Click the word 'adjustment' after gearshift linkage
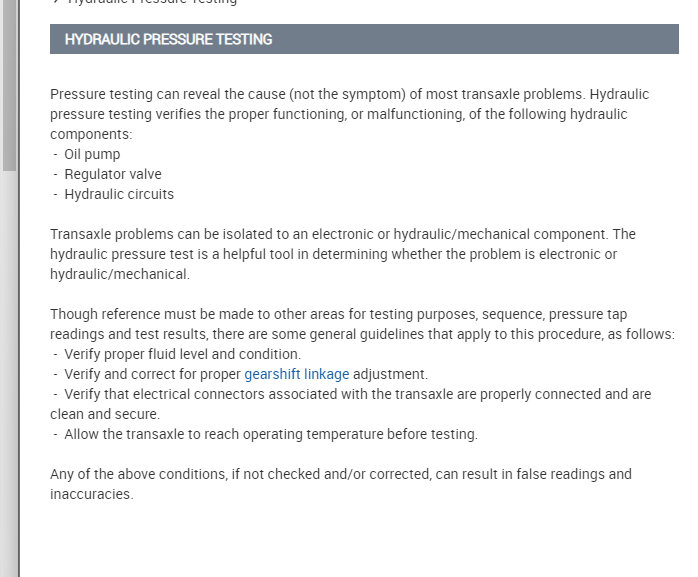This screenshot has width=698, height=577. 390,374
